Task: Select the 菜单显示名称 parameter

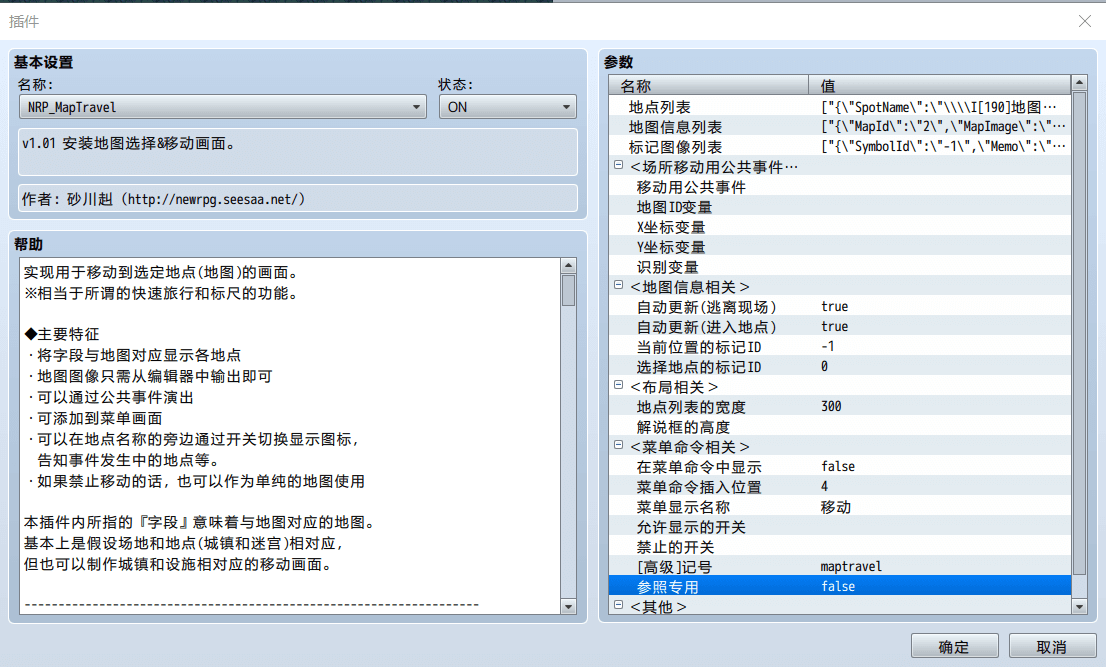Action: click(x=839, y=507)
